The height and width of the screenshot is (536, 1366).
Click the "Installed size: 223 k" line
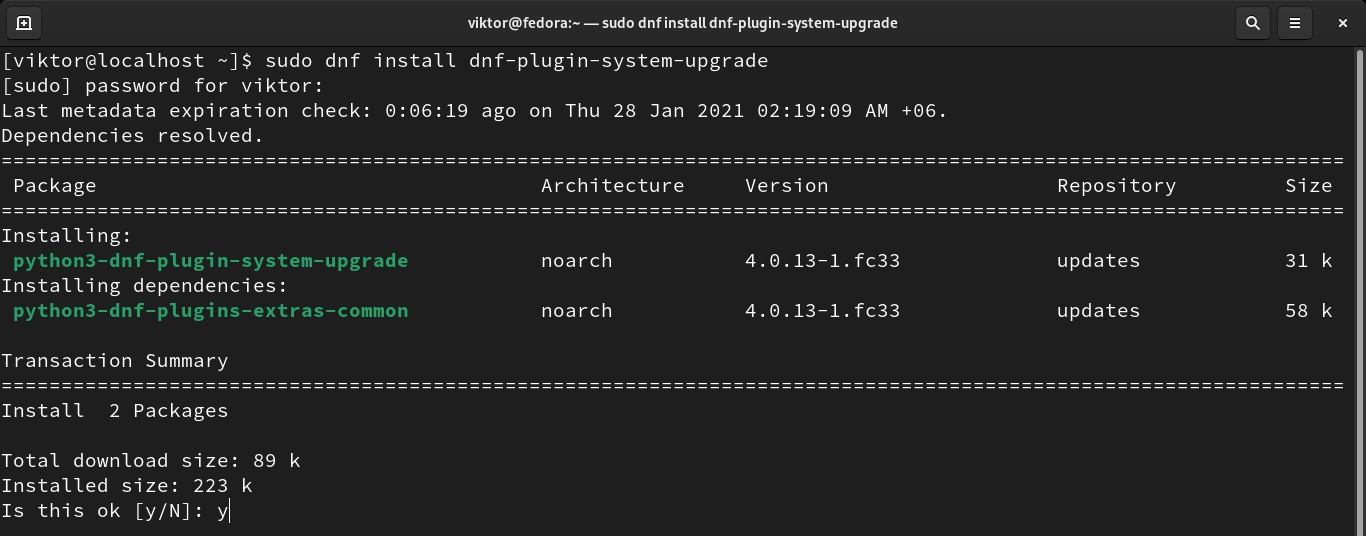coord(127,486)
